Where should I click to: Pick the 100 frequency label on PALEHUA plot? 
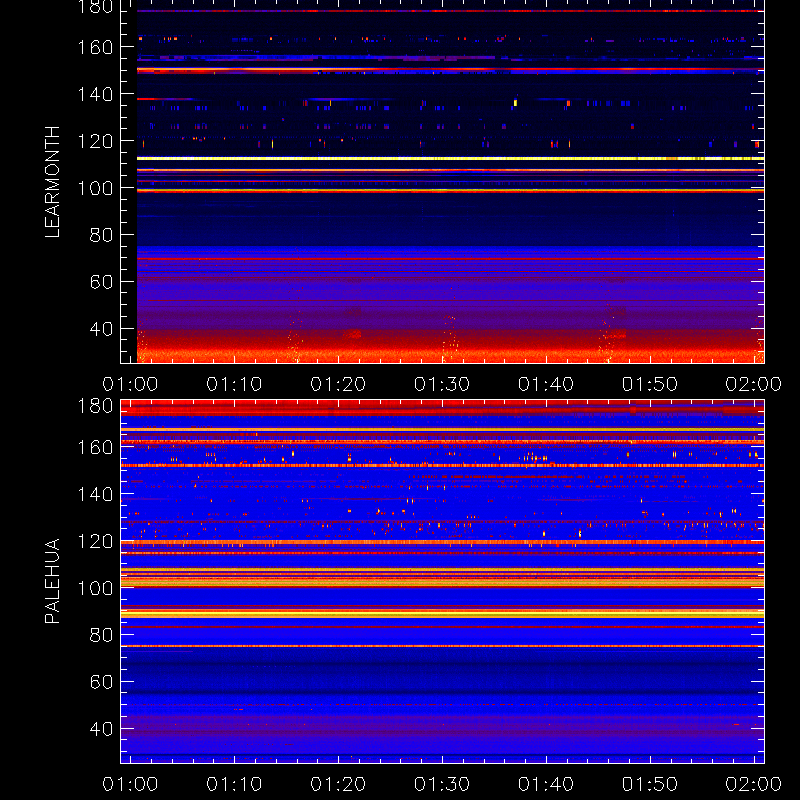click(x=95, y=588)
